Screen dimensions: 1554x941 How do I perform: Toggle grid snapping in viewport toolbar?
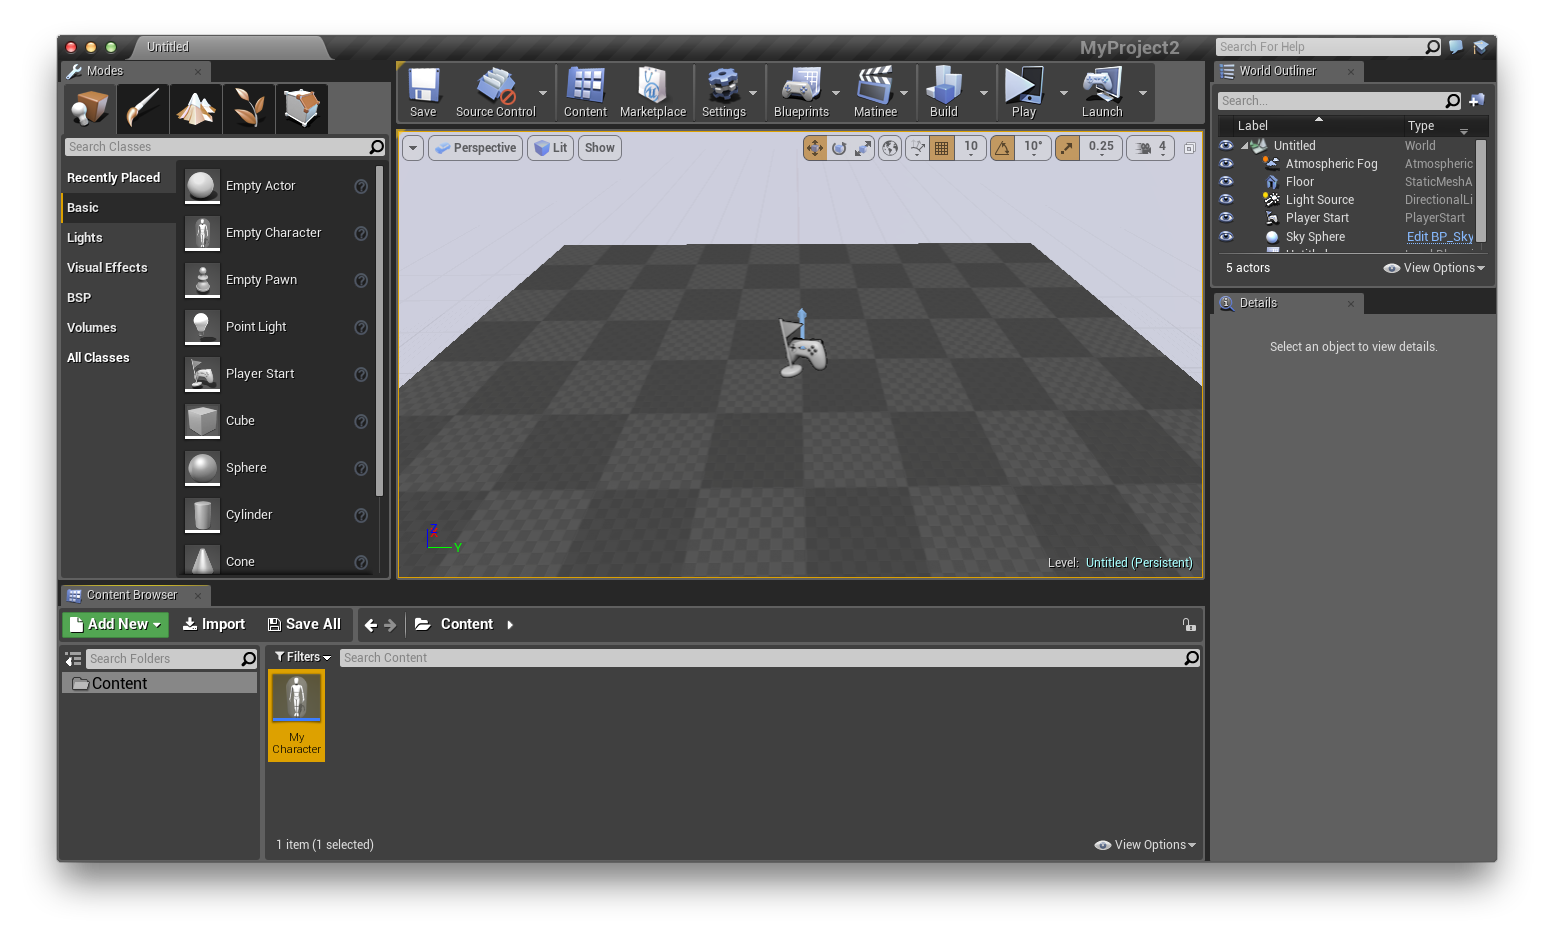tap(941, 148)
